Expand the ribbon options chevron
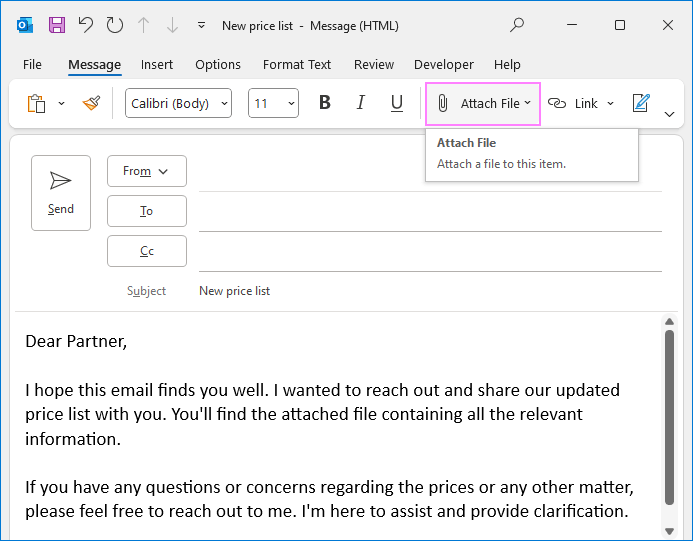693x541 pixels. (670, 114)
